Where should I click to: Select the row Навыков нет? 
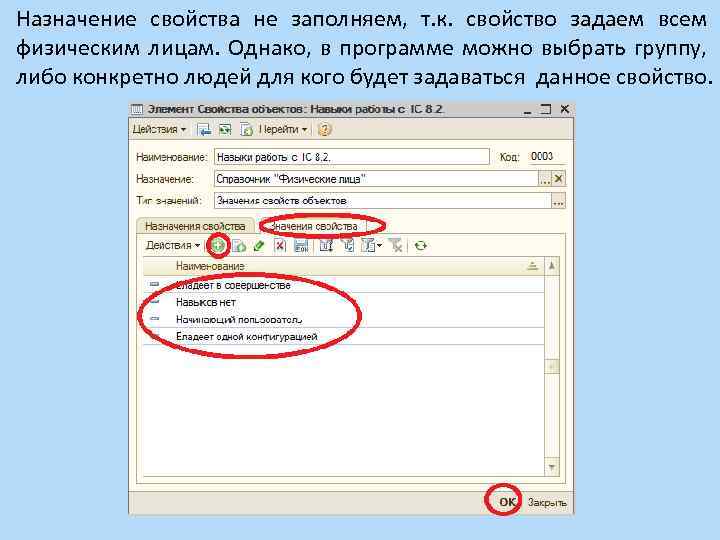[x=343, y=302]
